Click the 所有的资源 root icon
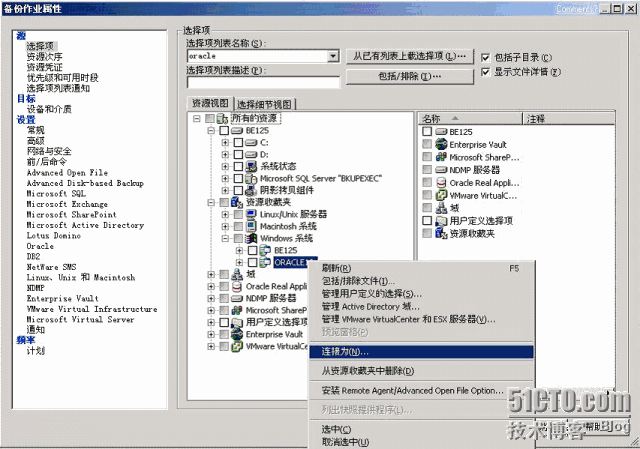Image resolution: width=640 pixels, height=449 pixels. (x=222, y=118)
